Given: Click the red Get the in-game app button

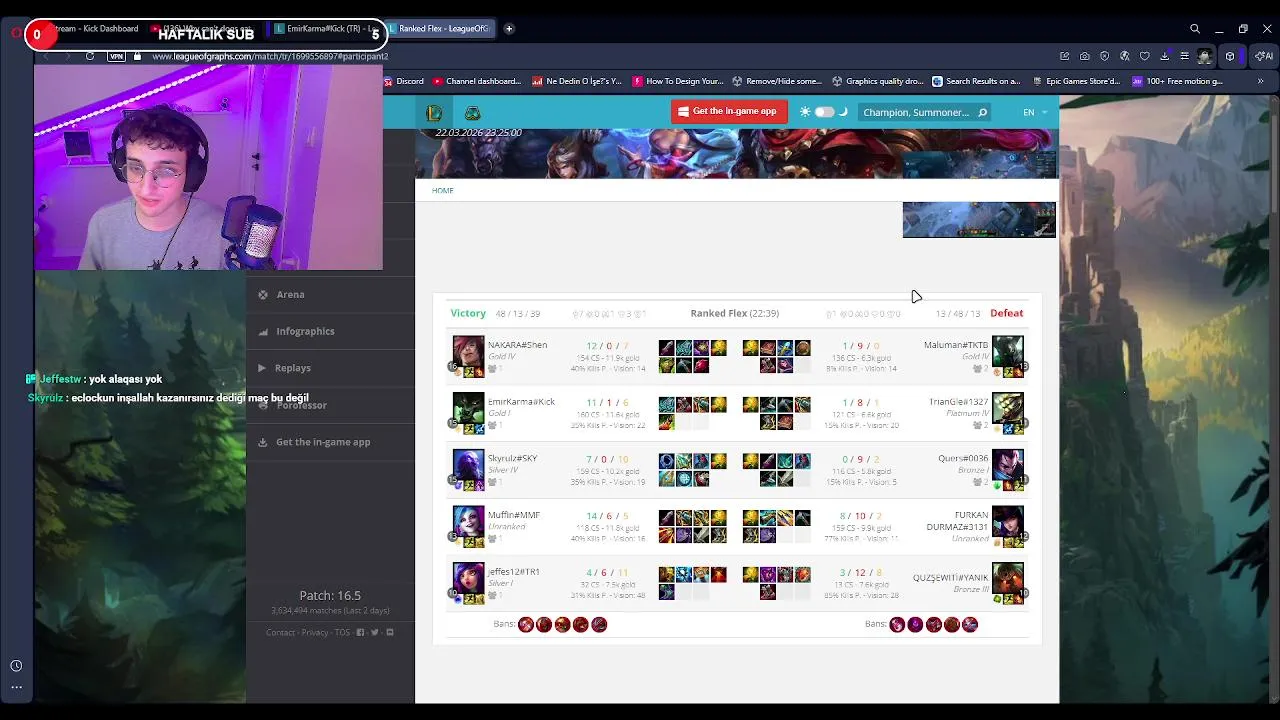Looking at the screenshot, I should [x=729, y=112].
